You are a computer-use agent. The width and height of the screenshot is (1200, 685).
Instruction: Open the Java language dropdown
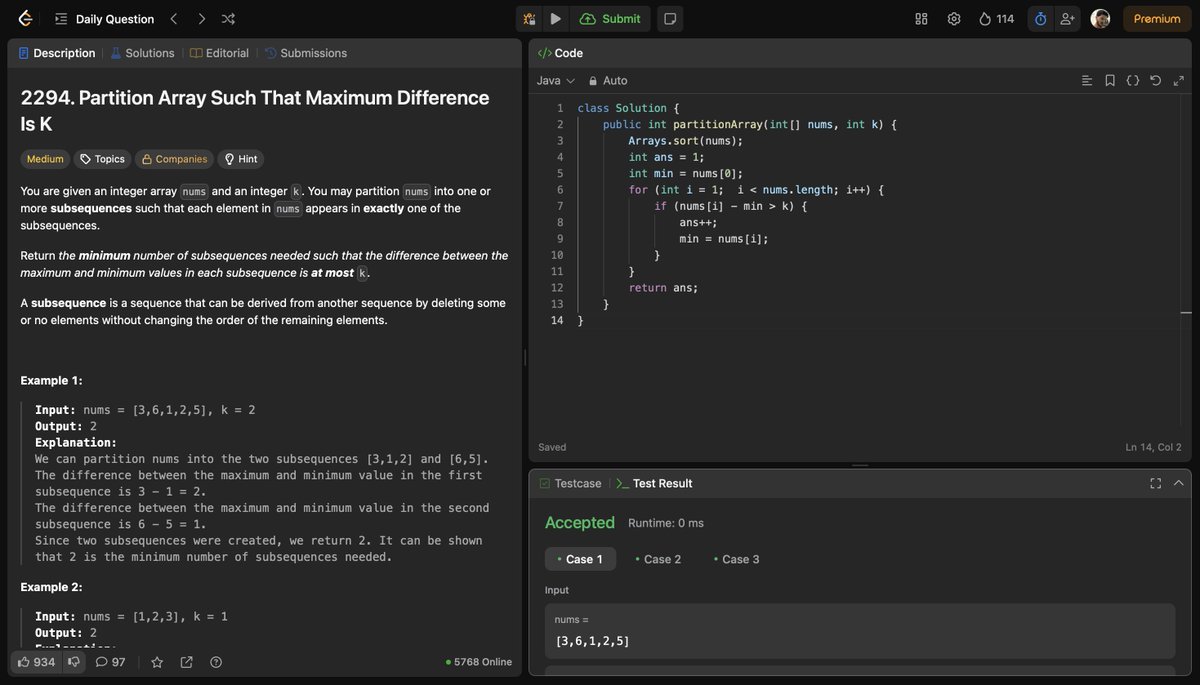(x=556, y=80)
